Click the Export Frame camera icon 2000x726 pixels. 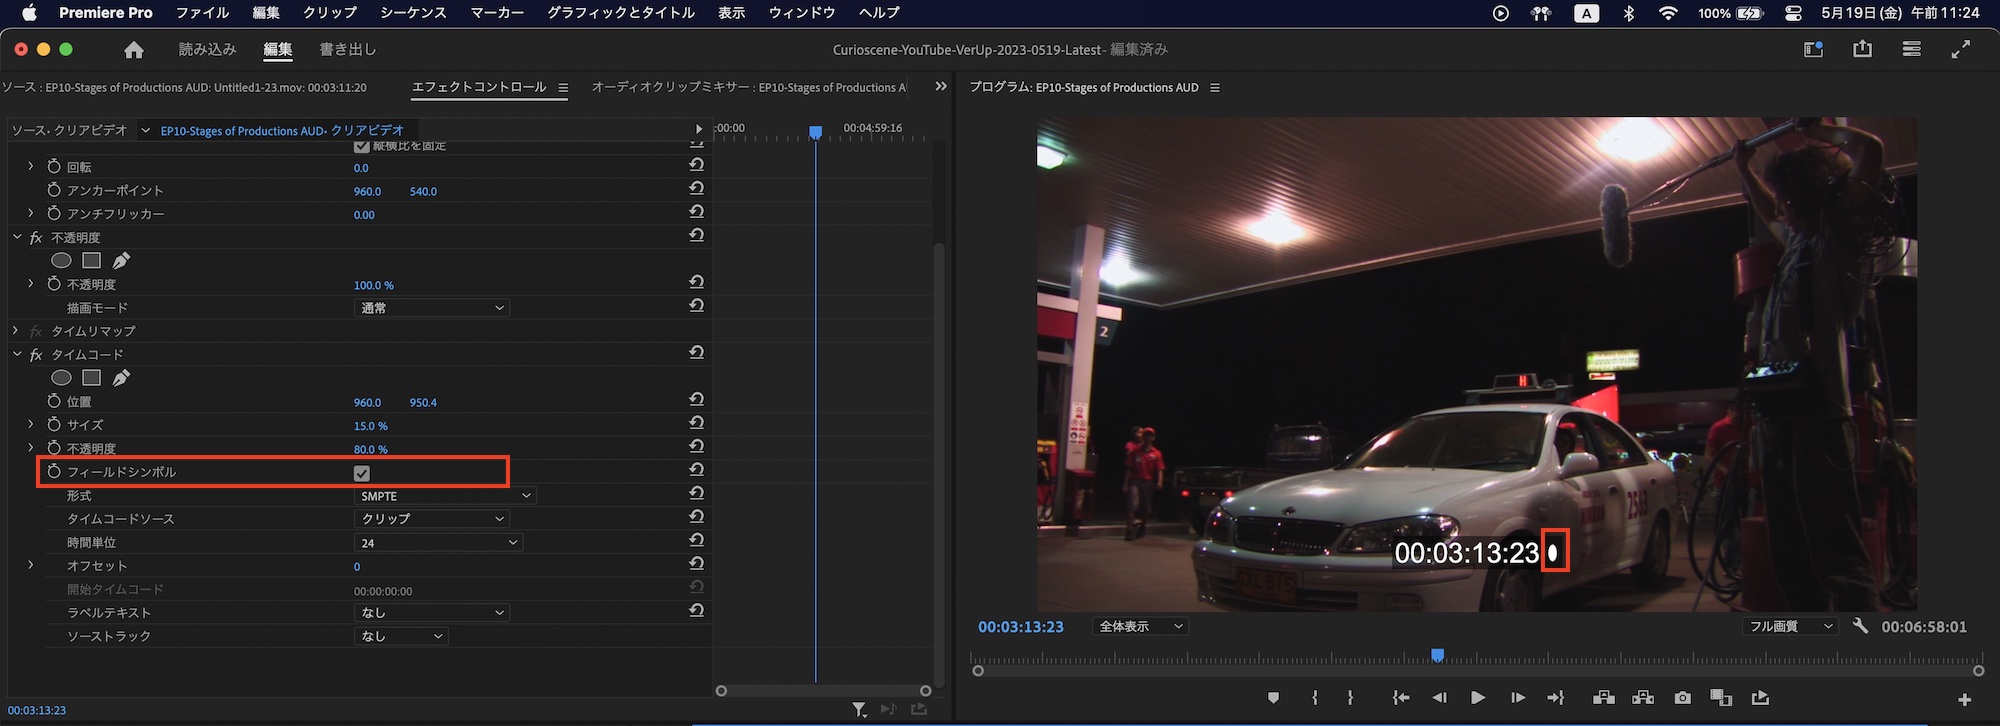point(1683,698)
